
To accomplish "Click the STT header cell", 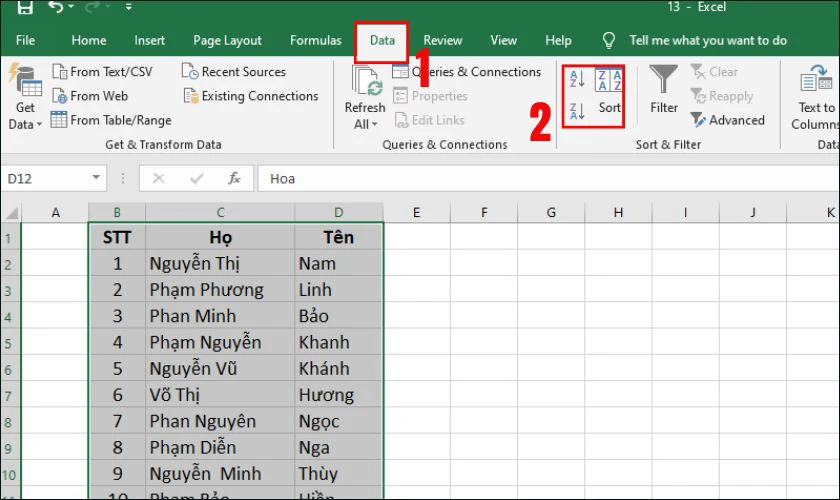I will tap(117, 237).
